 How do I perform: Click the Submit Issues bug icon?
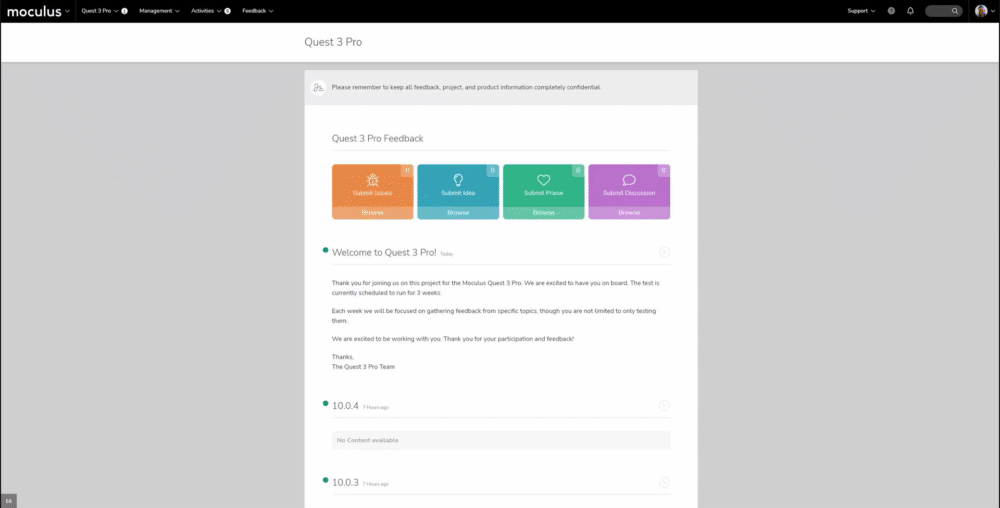(372, 180)
